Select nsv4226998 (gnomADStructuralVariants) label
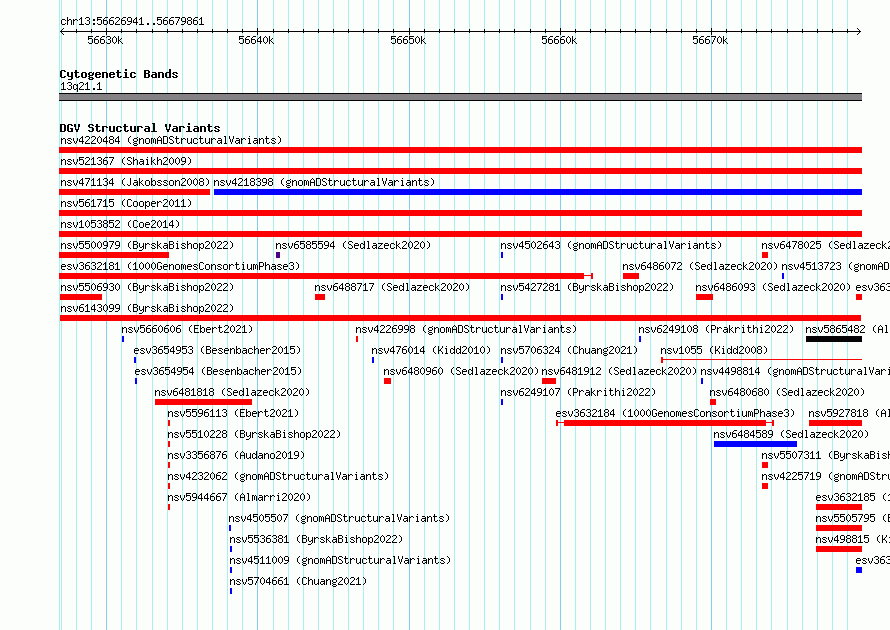This screenshot has width=890, height=630. 466,329
